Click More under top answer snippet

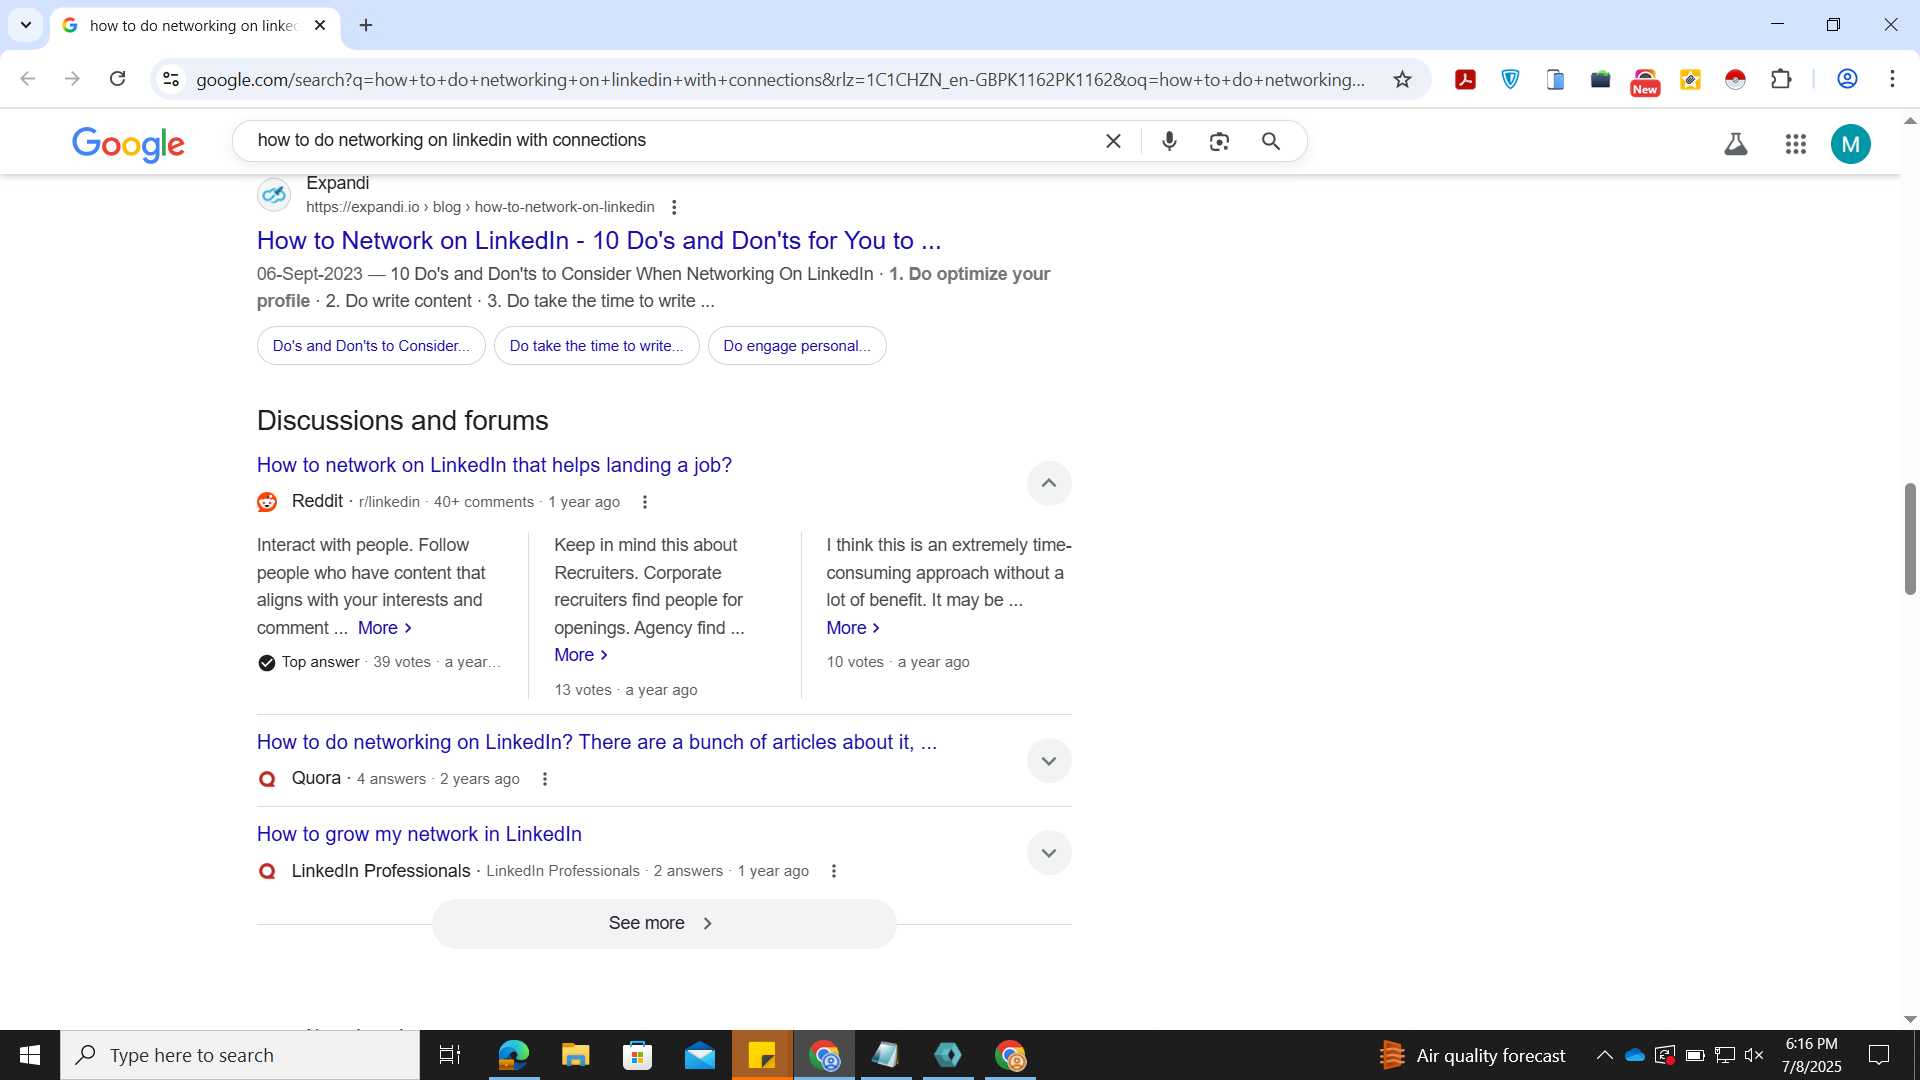click(x=385, y=628)
